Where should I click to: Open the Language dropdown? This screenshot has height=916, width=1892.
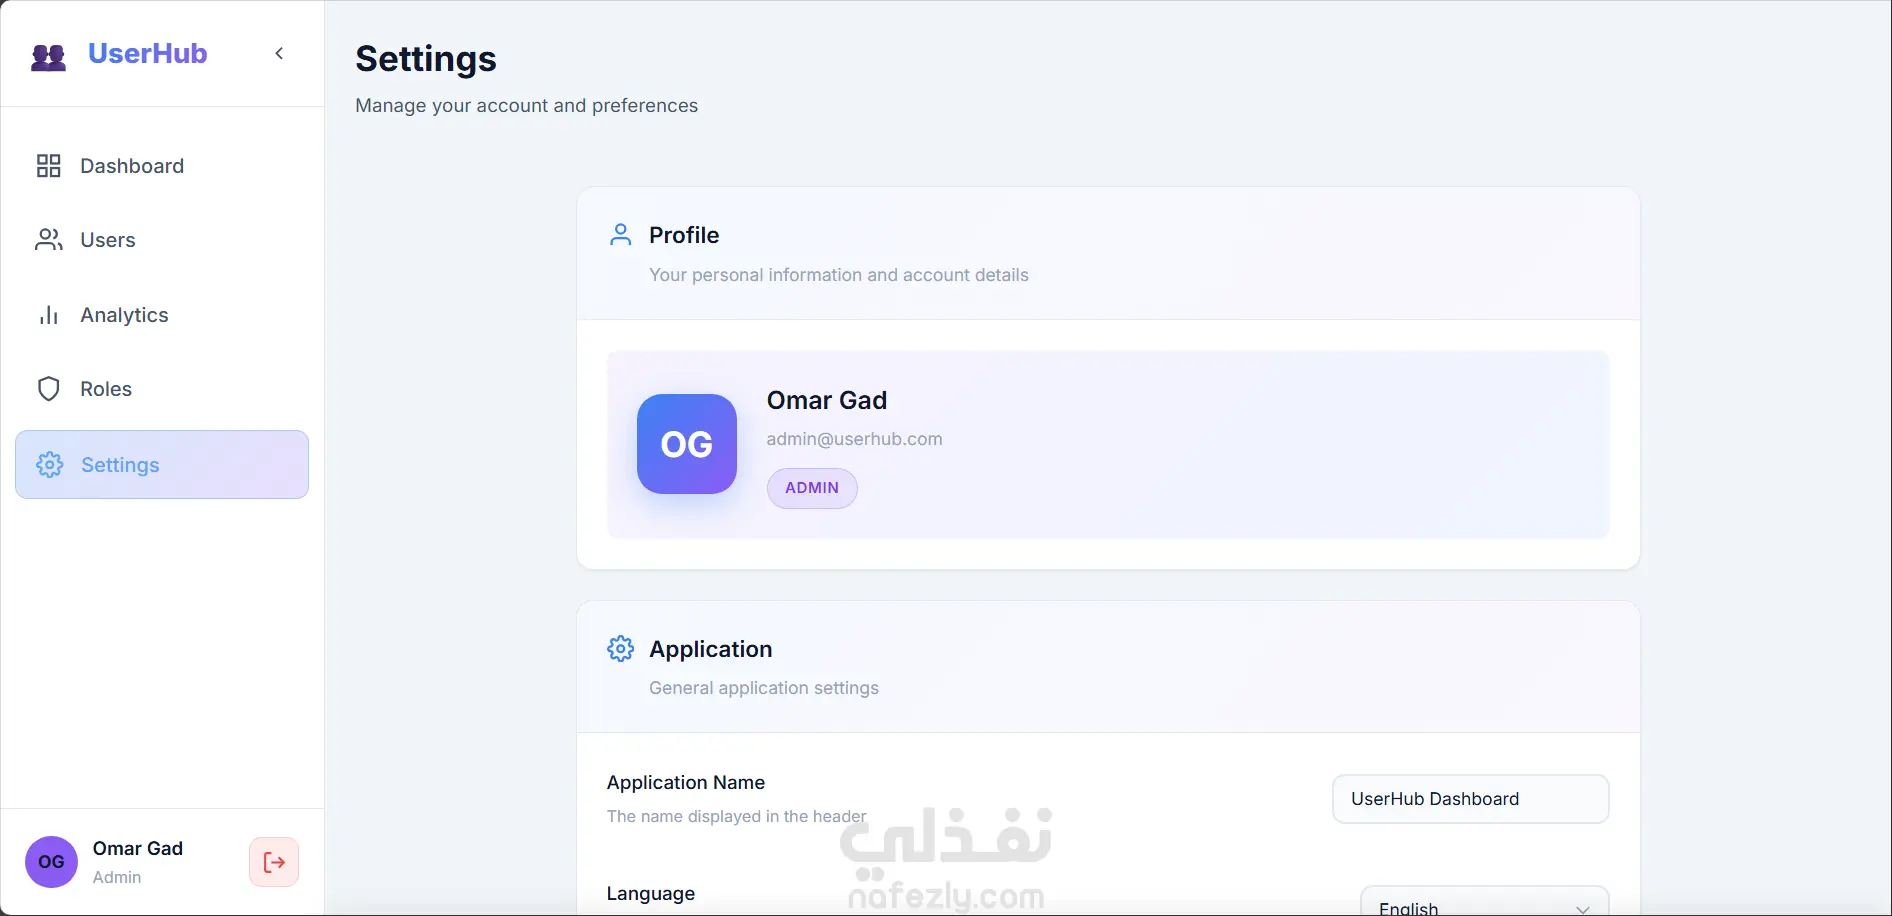coord(1484,904)
